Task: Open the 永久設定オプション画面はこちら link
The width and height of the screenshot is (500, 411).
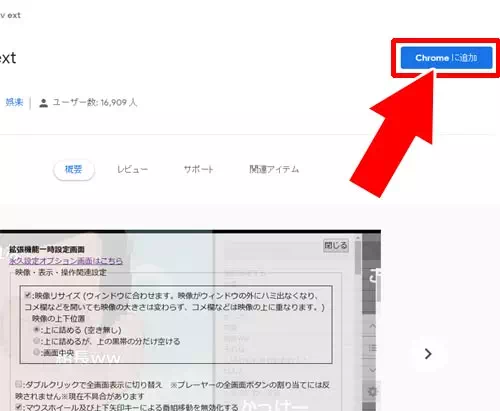Action: coord(66,261)
